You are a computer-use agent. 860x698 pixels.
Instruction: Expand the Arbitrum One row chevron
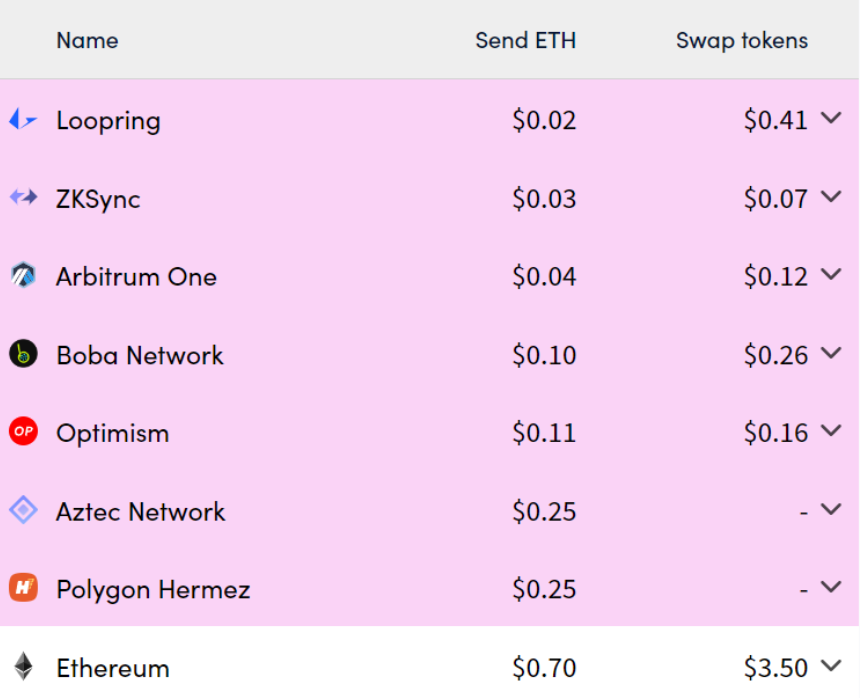tap(831, 274)
